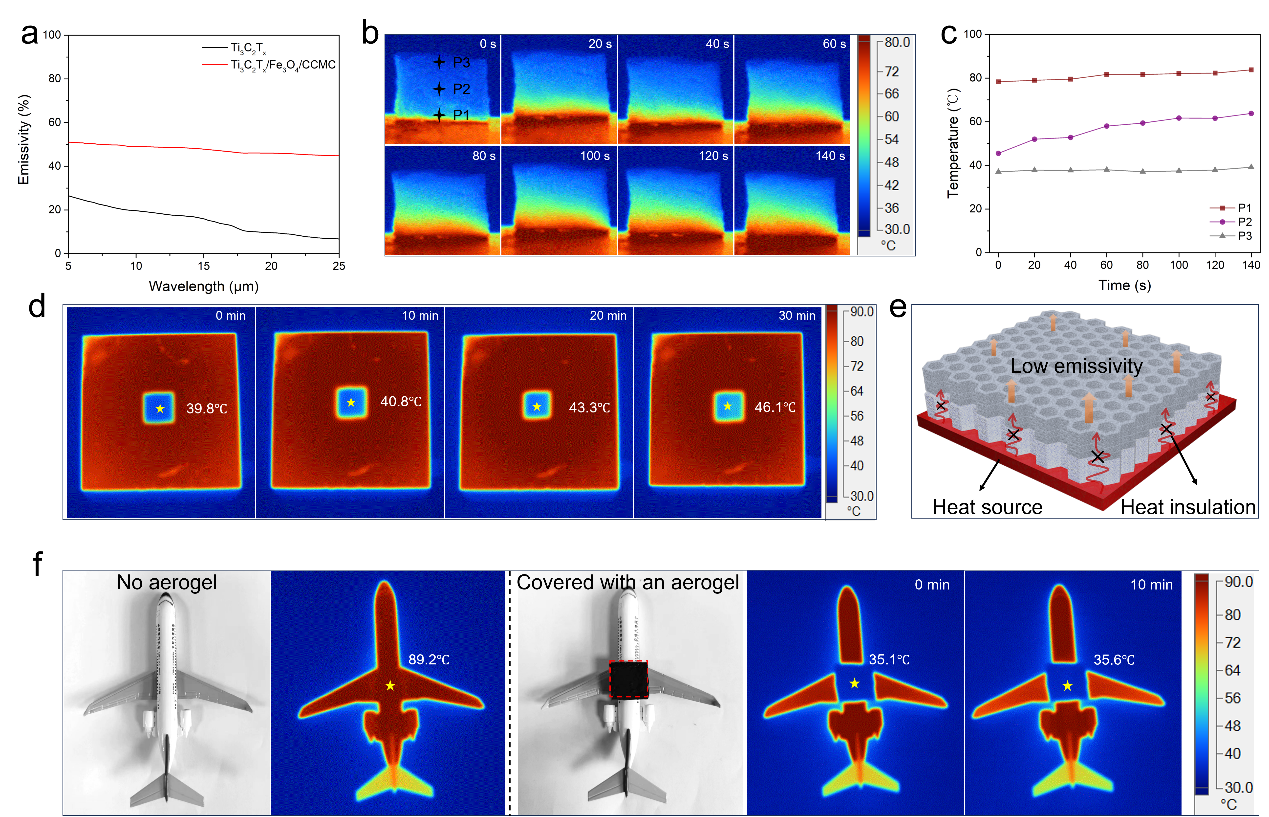Click the black aerogel square with red dashed border
1269x817 pixels.
[x=631, y=679]
